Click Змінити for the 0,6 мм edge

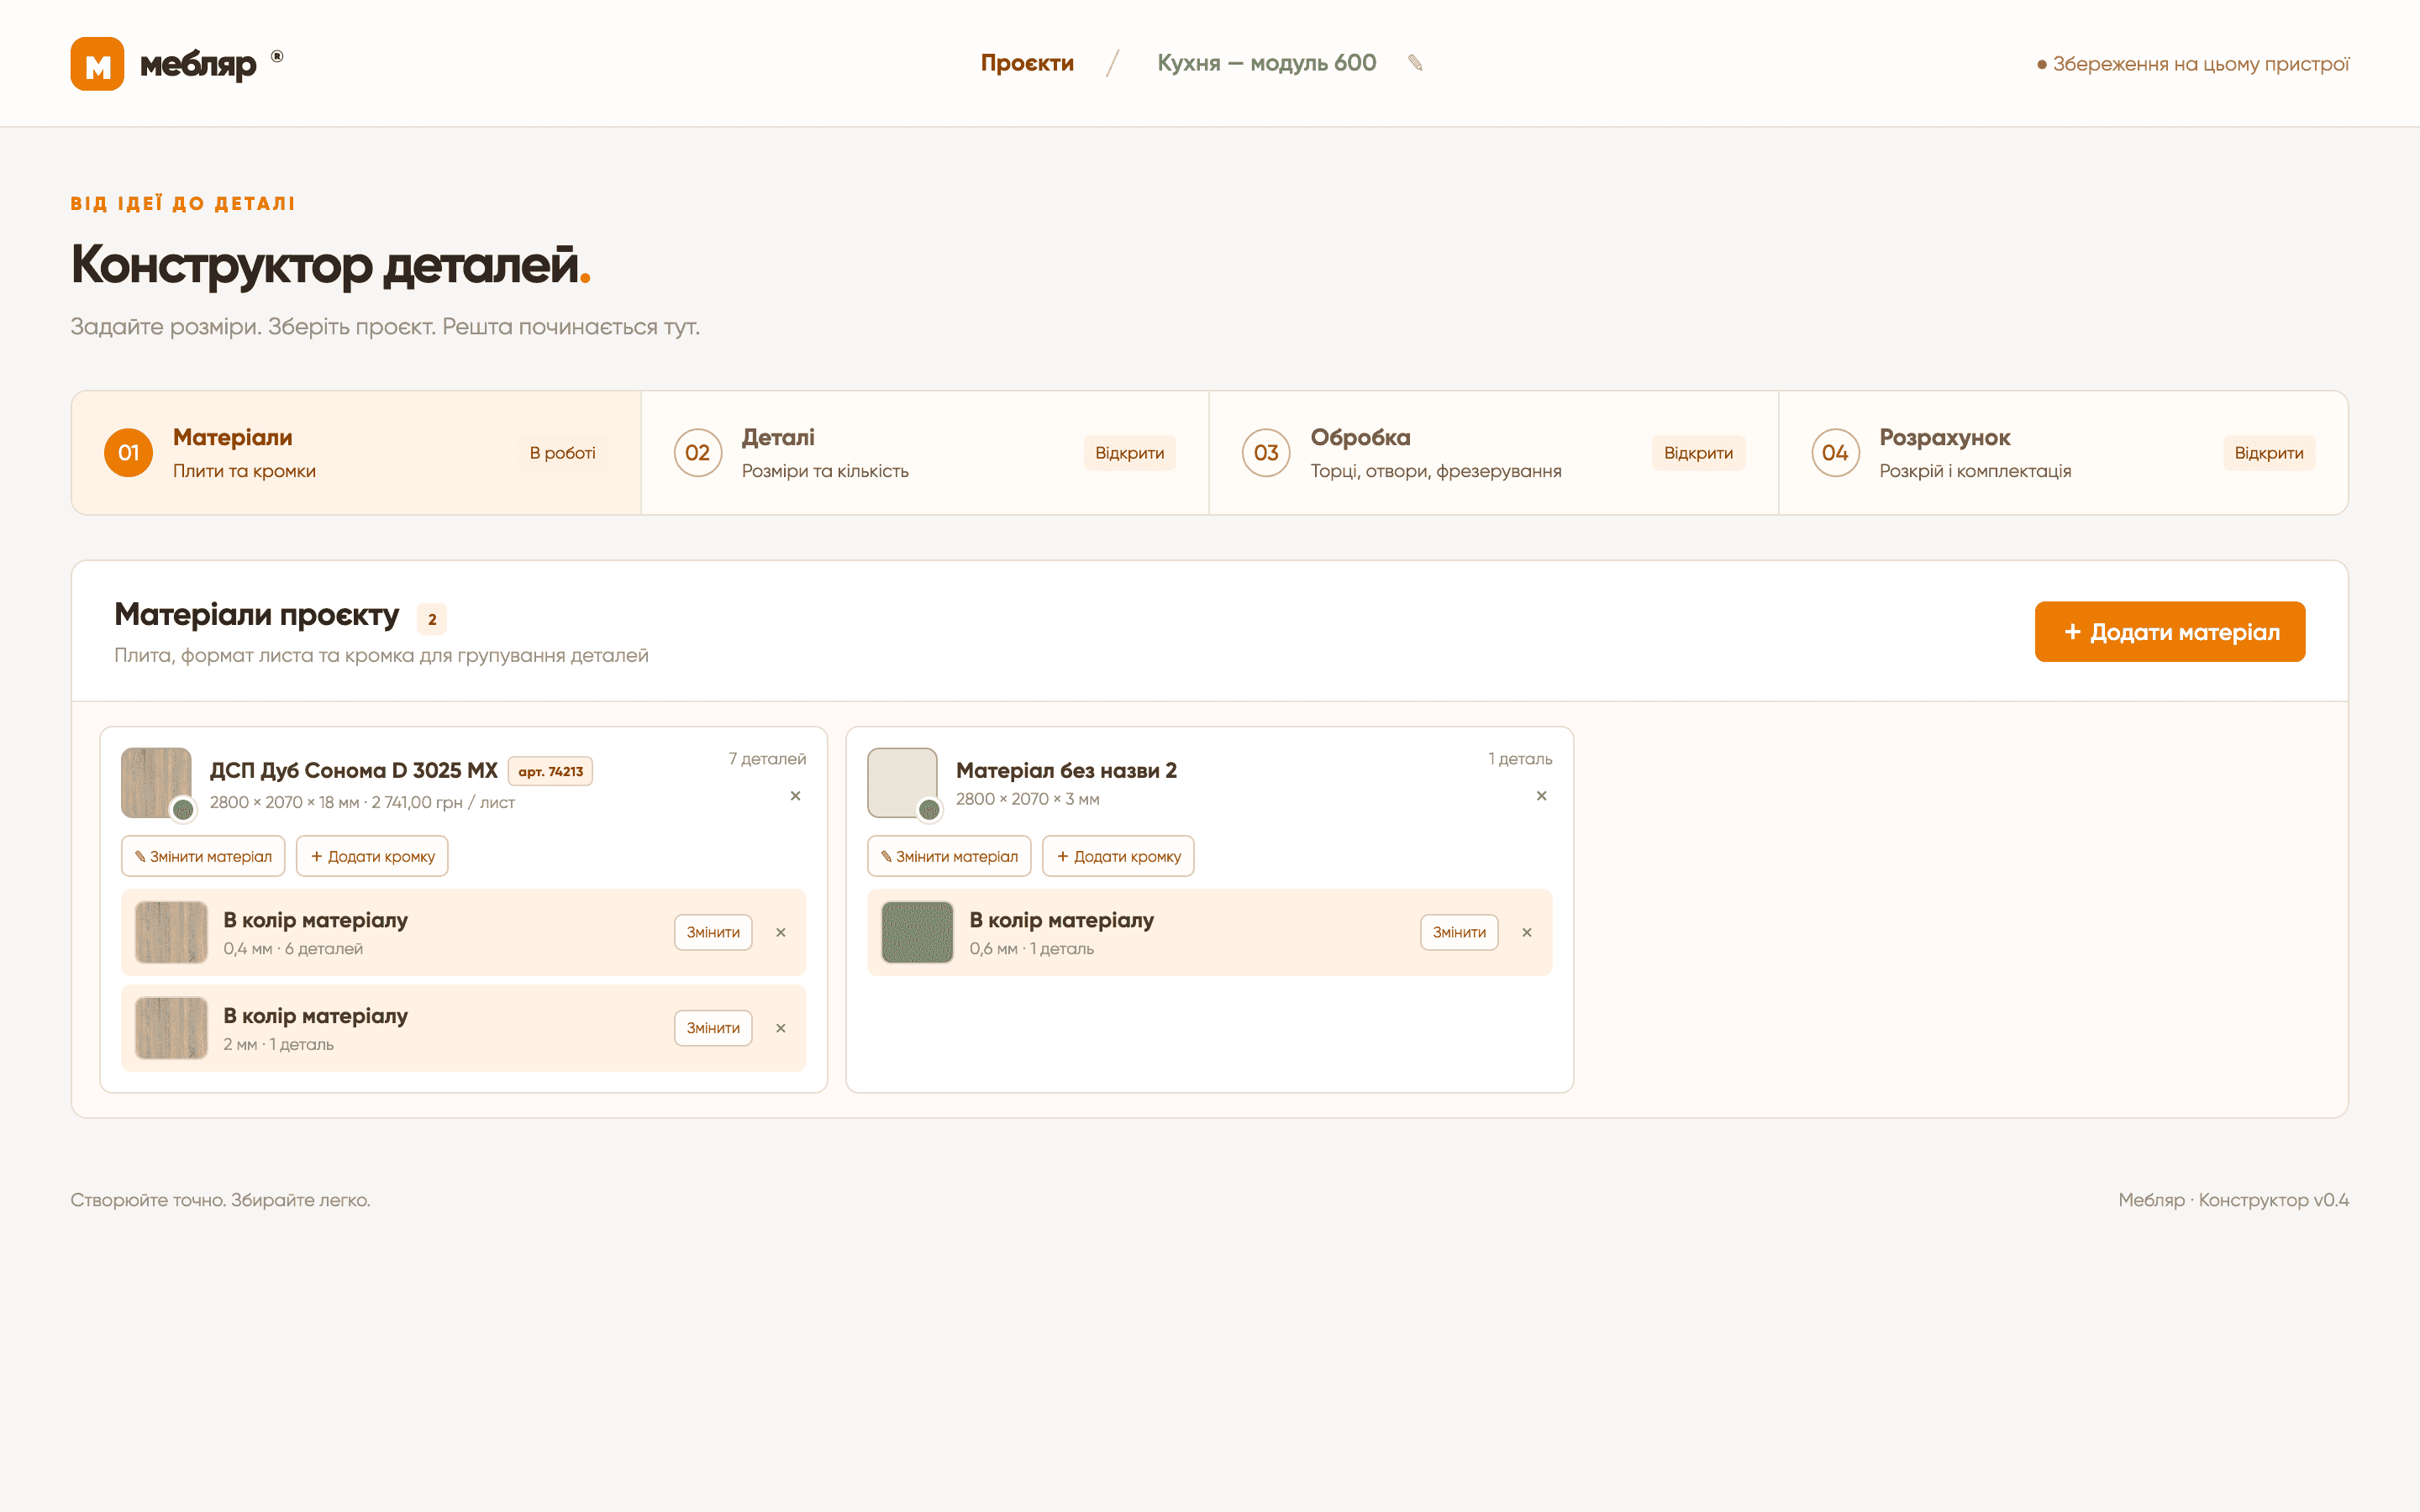[1459, 932]
